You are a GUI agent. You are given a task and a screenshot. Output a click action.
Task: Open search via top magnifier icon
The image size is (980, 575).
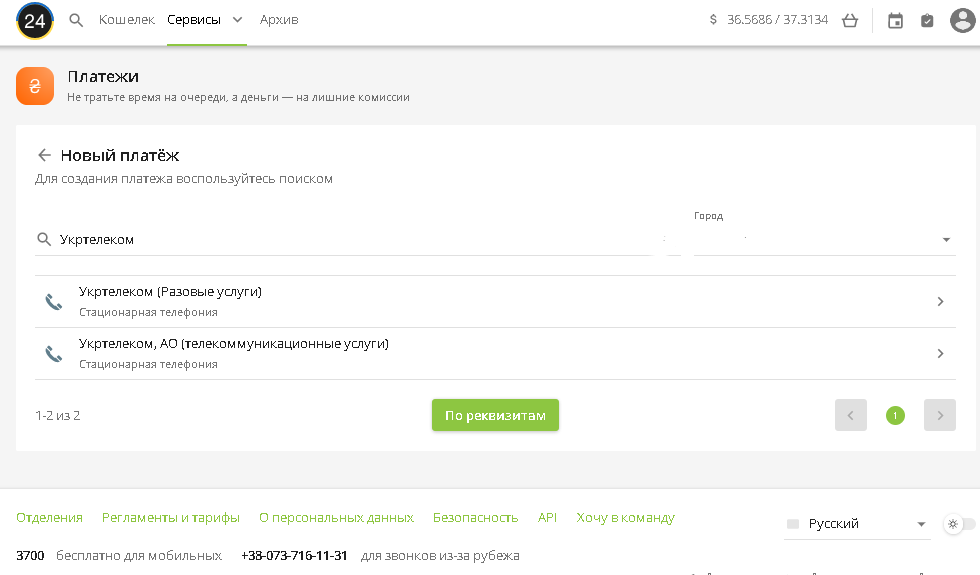(x=76, y=20)
